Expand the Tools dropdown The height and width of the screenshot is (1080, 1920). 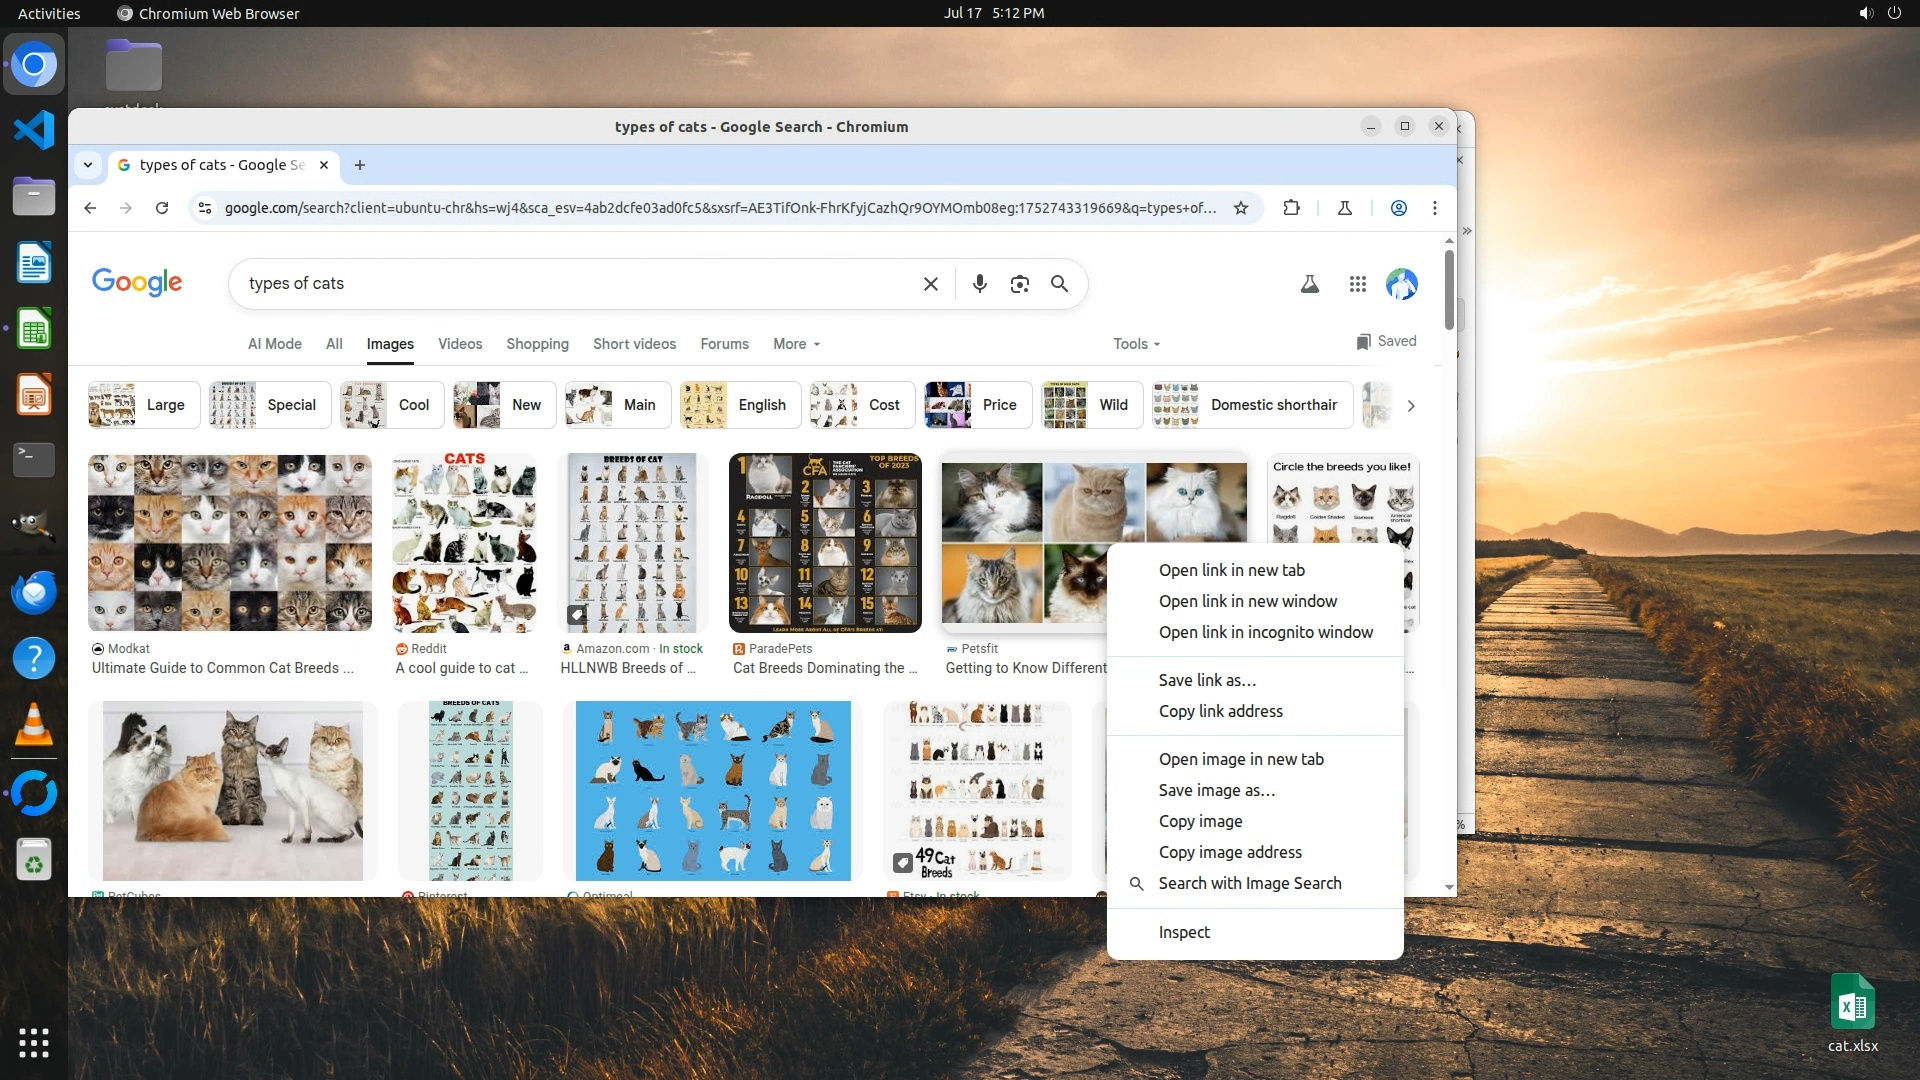click(1136, 344)
